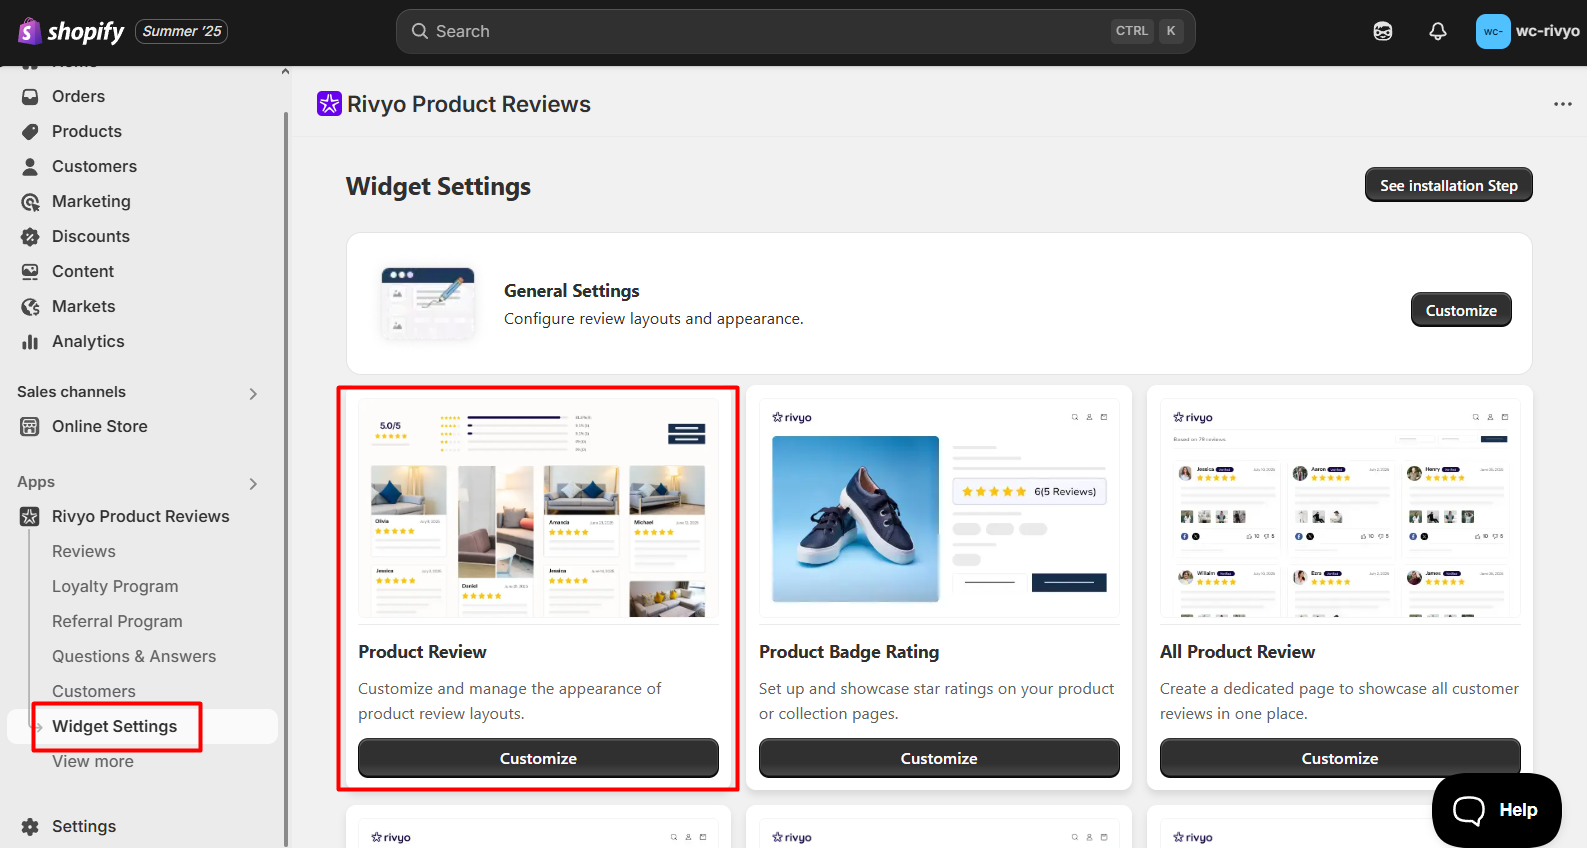The image size is (1587, 848).
Task: Open Settings in the sidebar
Action: (84, 827)
